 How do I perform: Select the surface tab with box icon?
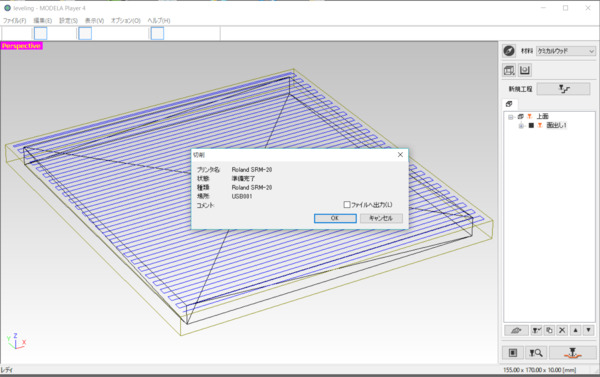pyautogui.click(x=509, y=104)
